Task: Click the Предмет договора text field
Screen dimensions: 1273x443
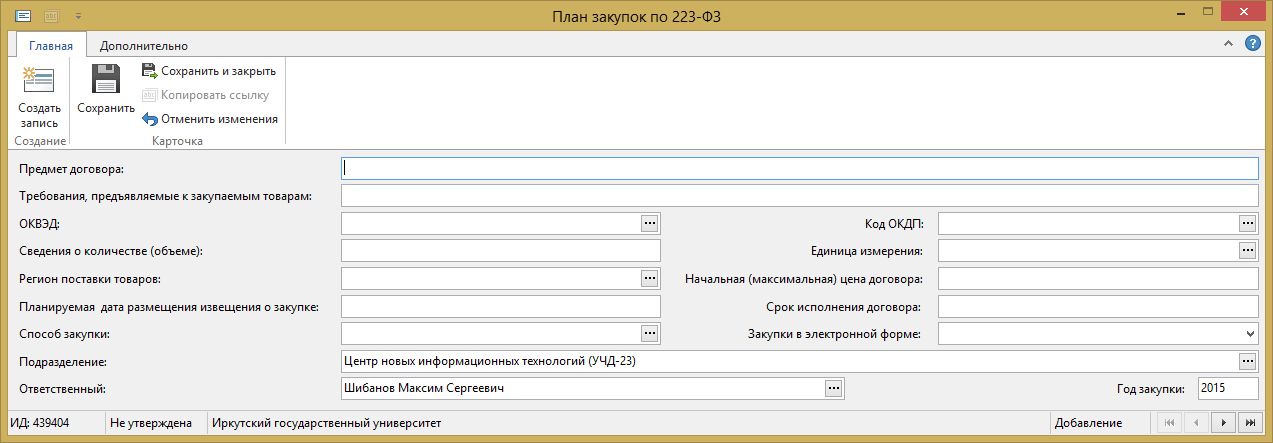Action: coord(799,168)
